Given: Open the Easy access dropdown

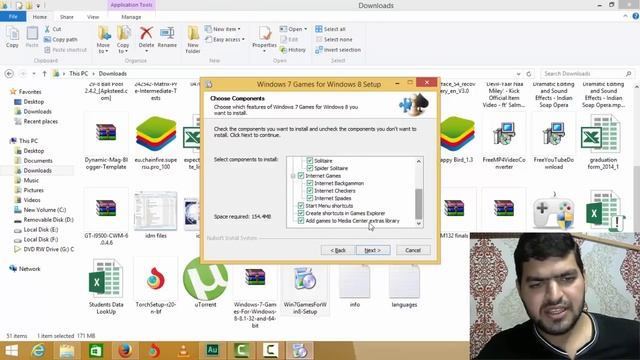Looking at the screenshot, I should coord(225,40).
